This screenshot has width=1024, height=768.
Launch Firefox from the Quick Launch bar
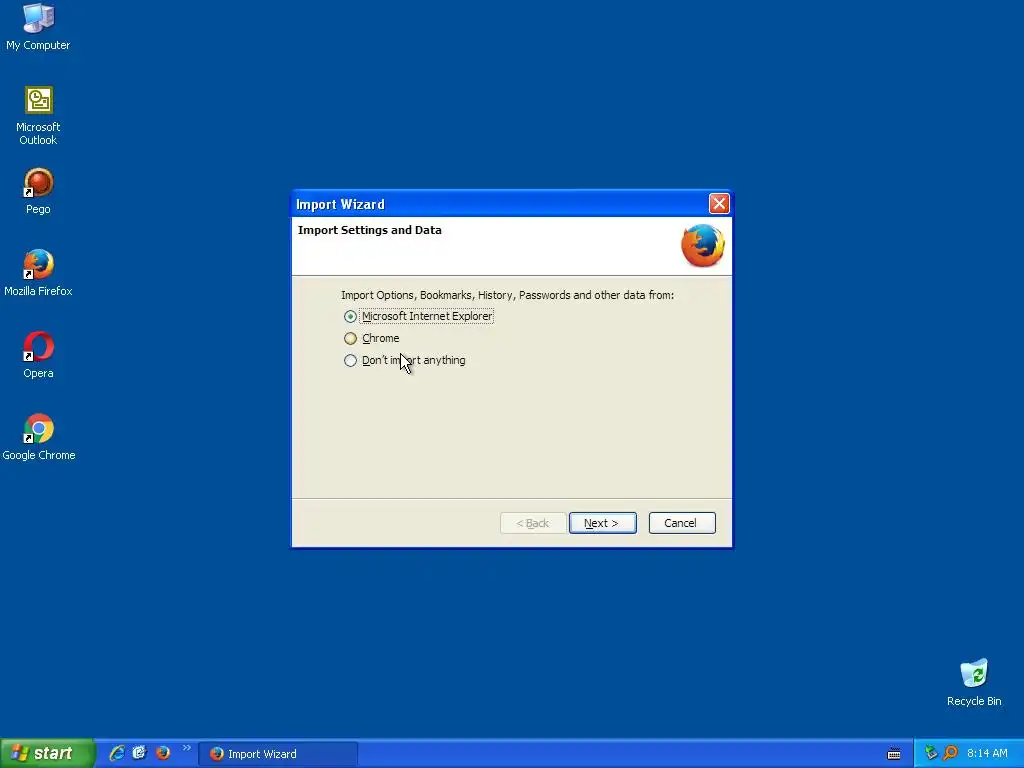tap(163, 753)
